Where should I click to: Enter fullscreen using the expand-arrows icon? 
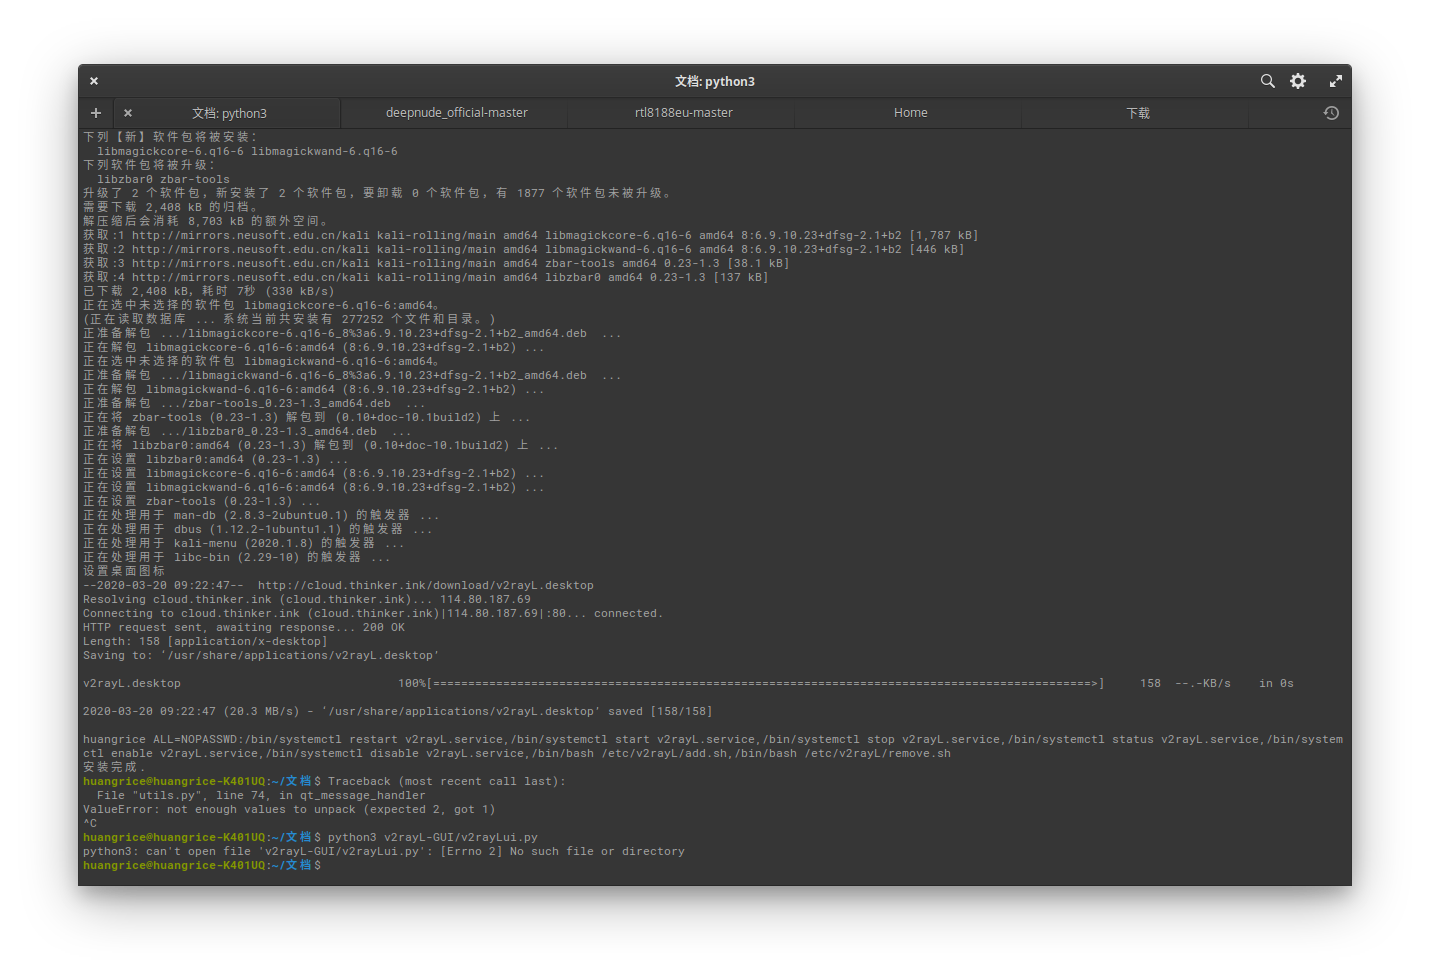(x=1336, y=81)
